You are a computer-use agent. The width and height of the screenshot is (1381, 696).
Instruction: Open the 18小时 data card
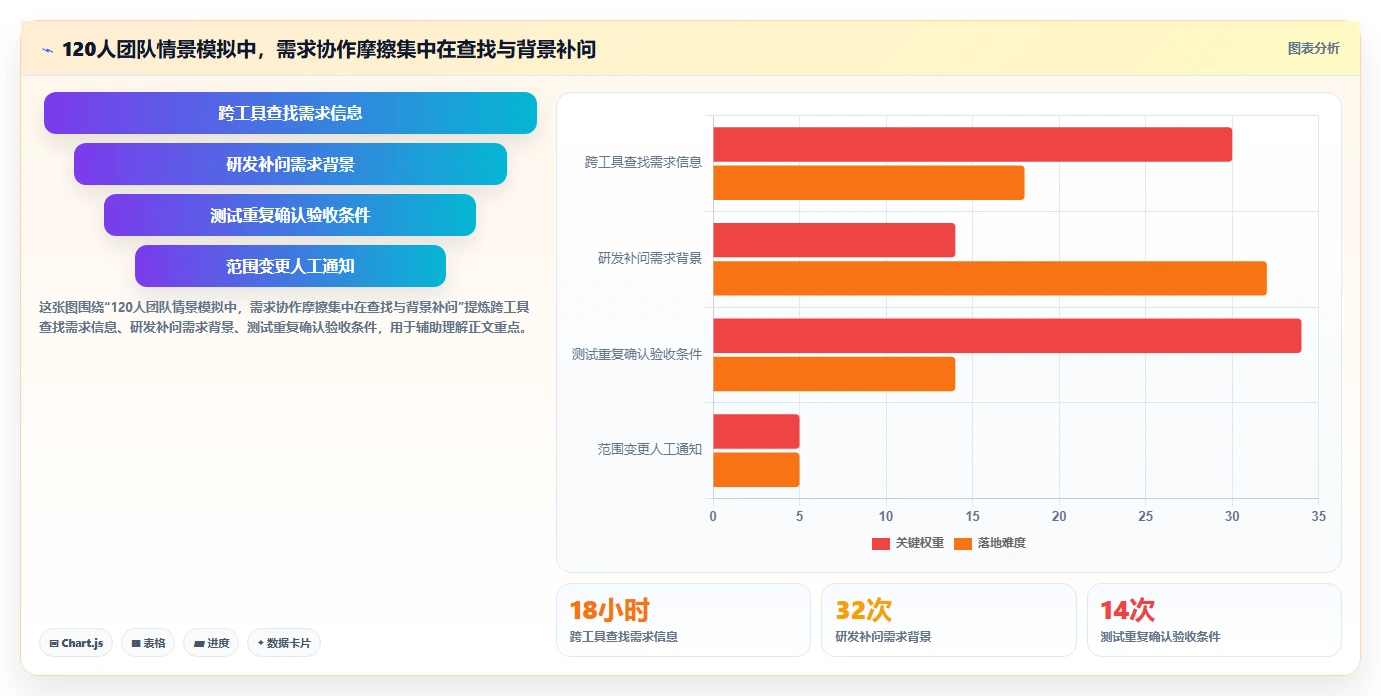coord(683,620)
